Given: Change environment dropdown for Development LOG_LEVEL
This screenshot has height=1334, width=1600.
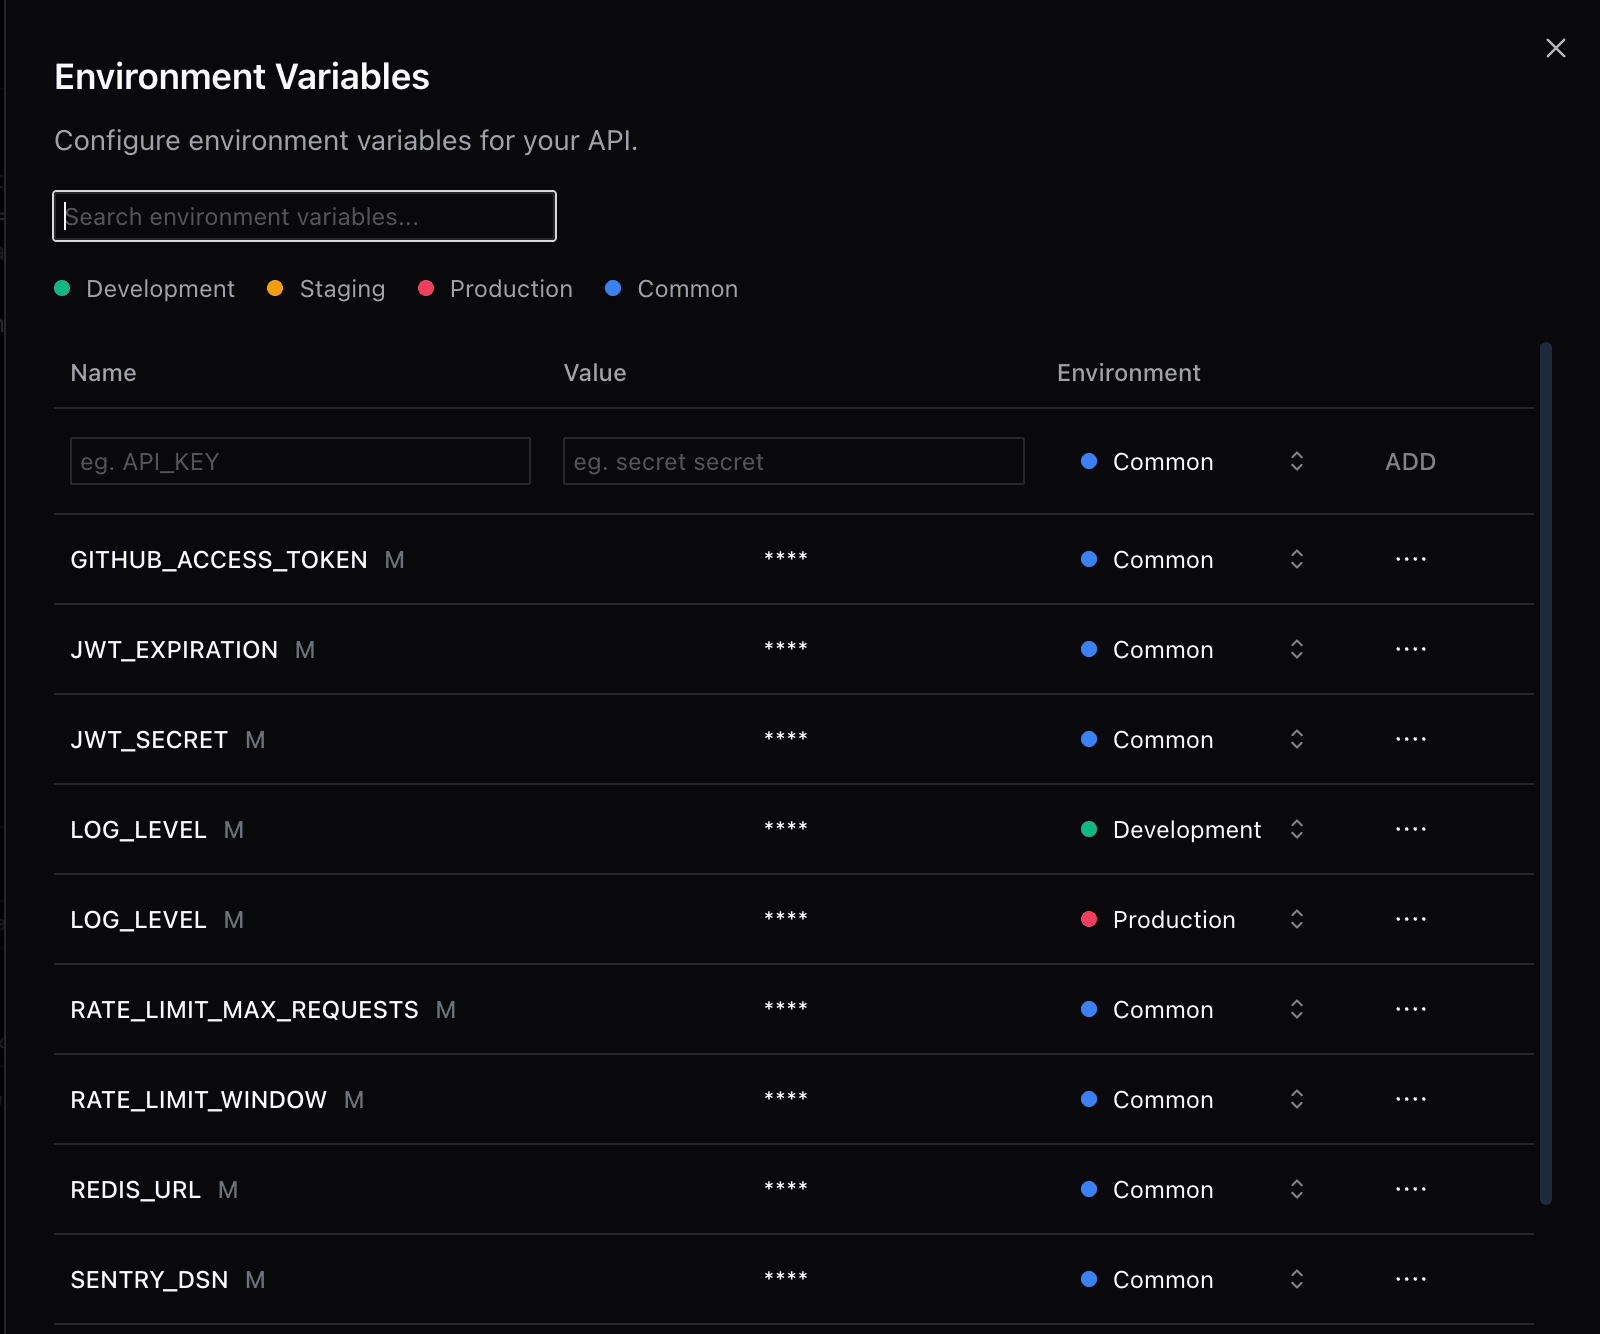Looking at the screenshot, I should coord(1296,829).
